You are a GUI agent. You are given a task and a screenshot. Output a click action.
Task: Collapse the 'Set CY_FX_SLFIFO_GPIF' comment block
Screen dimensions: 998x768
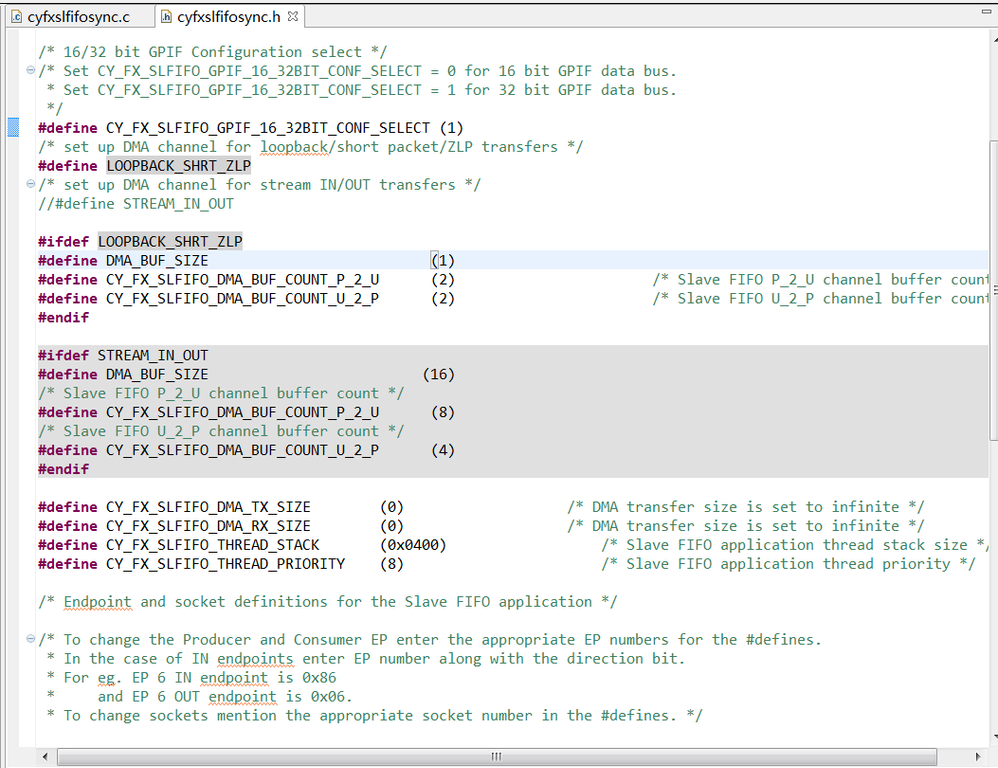point(31,71)
